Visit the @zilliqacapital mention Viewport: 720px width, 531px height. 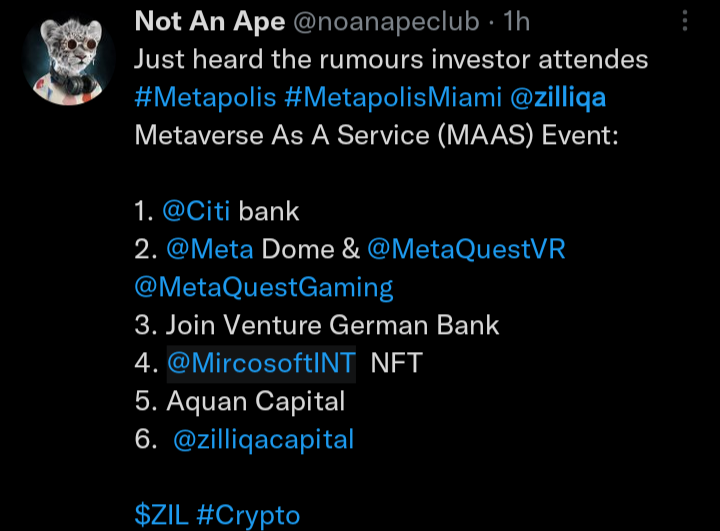coord(264,439)
